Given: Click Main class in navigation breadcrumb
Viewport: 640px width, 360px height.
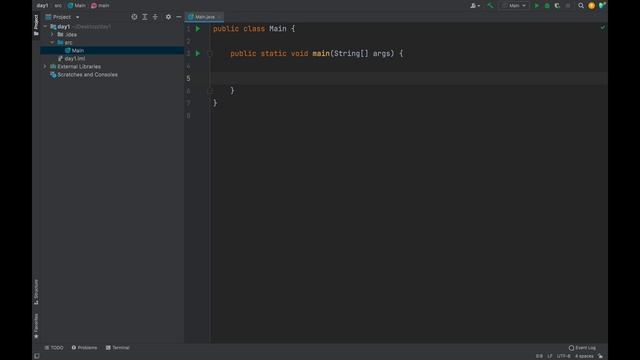Looking at the screenshot, I should [x=77, y=6].
